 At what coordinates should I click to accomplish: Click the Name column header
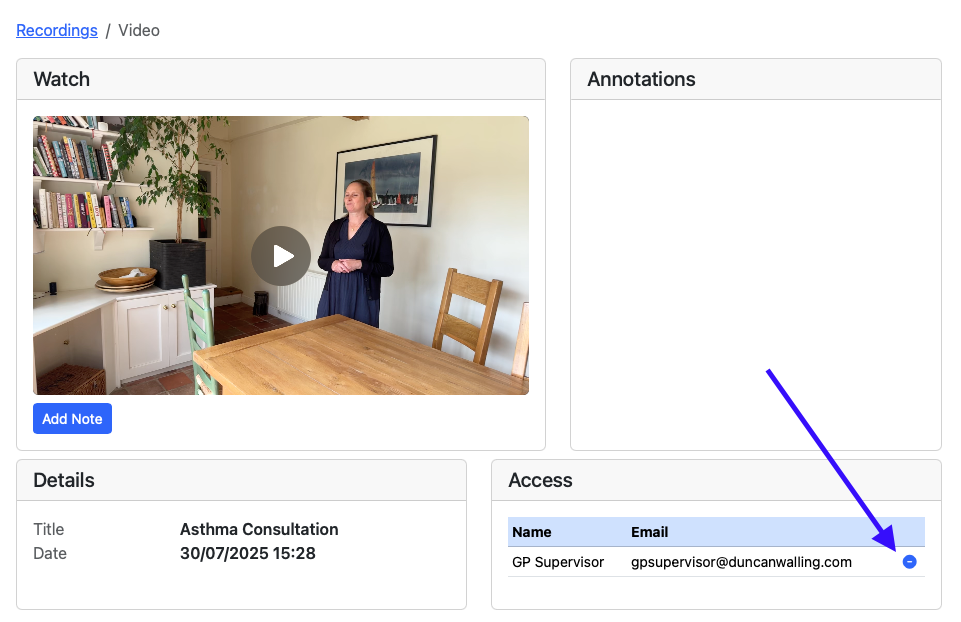(532, 532)
